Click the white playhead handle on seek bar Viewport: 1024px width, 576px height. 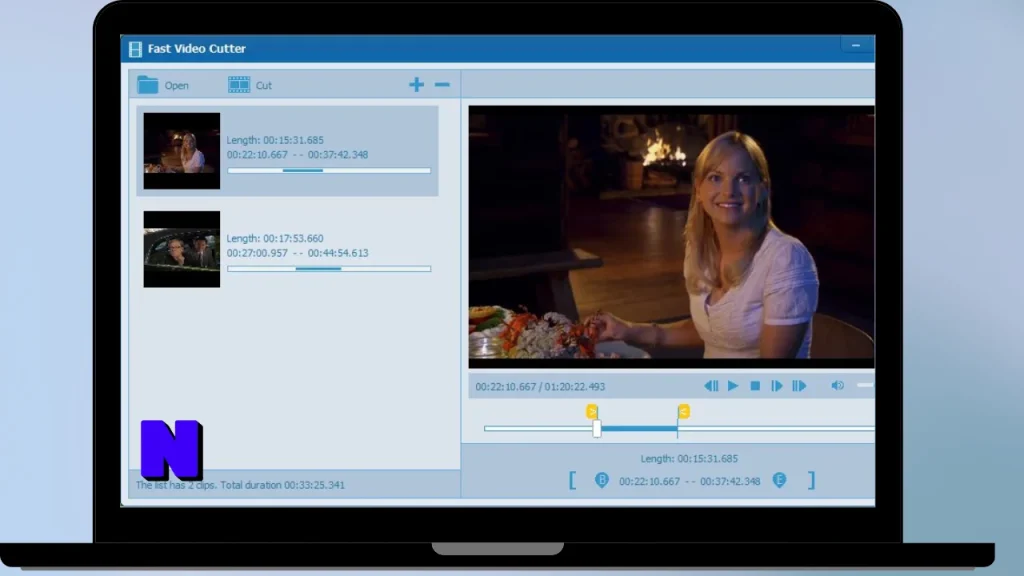click(596, 428)
